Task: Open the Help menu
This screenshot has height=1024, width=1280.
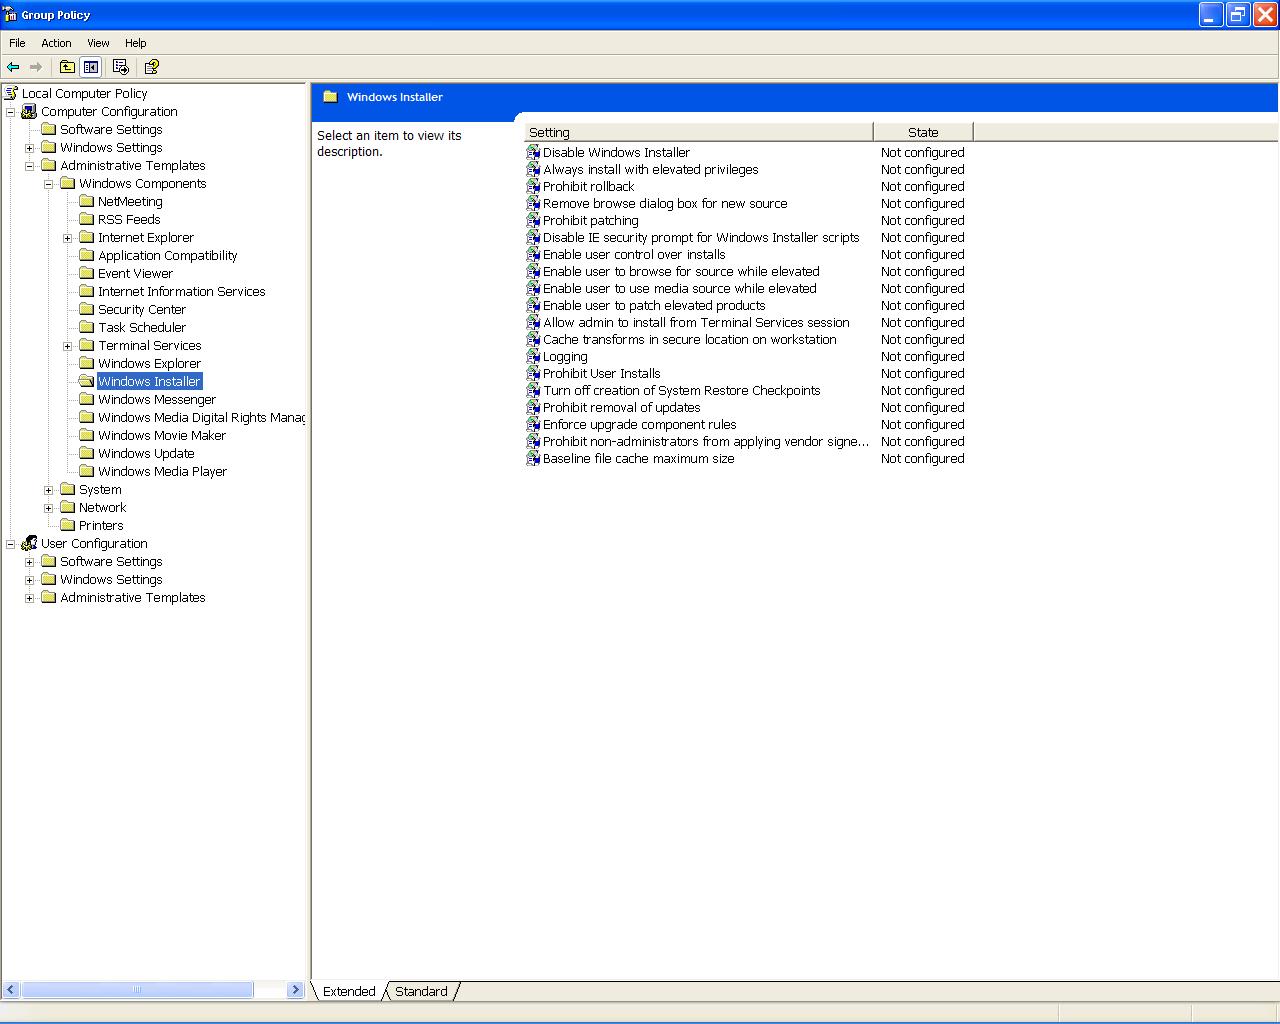Action: pos(135,43)
